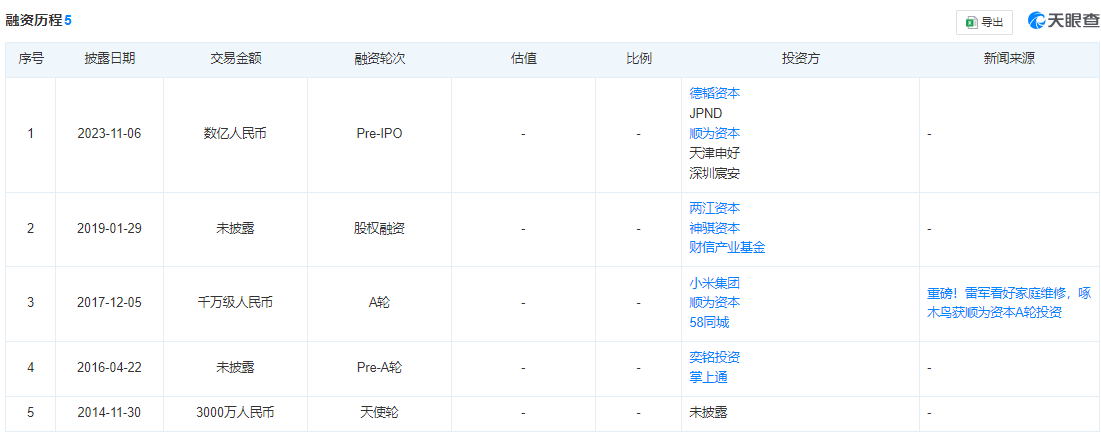Open the 58同城 investor link

tap(710, 322)
